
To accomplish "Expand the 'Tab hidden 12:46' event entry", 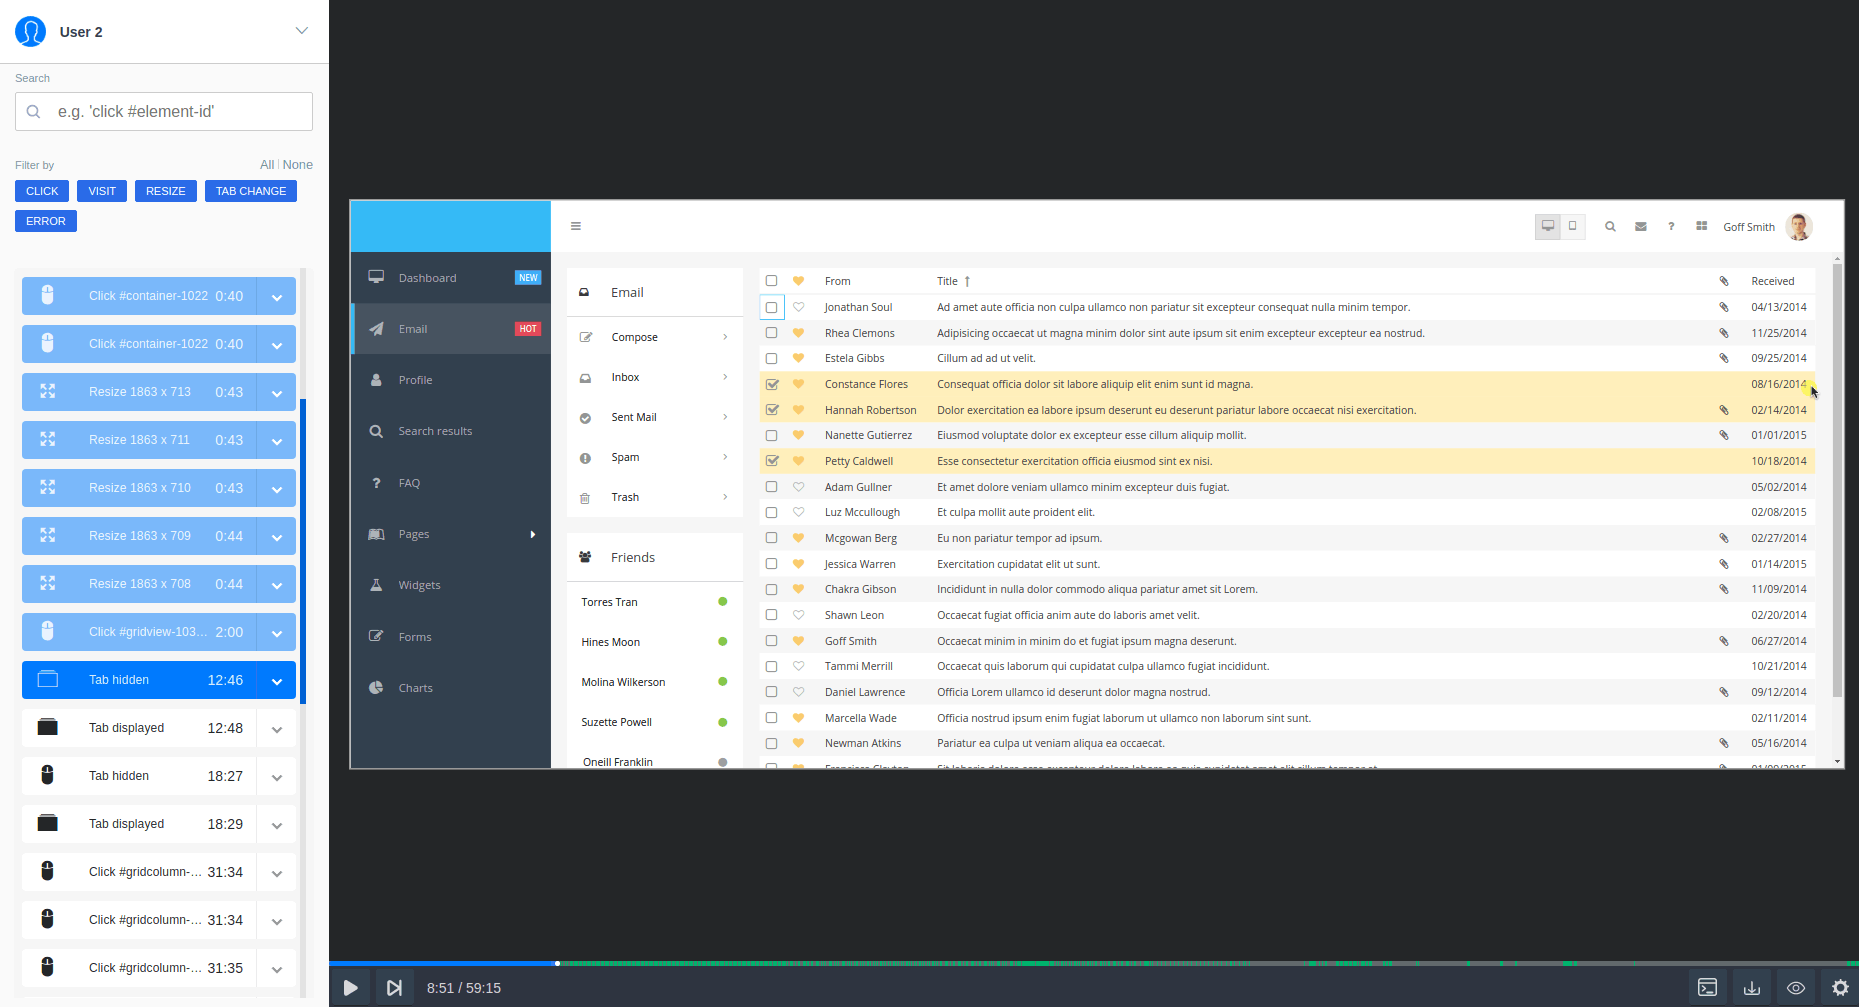I will pyautogui.click(x=277, y=680).
